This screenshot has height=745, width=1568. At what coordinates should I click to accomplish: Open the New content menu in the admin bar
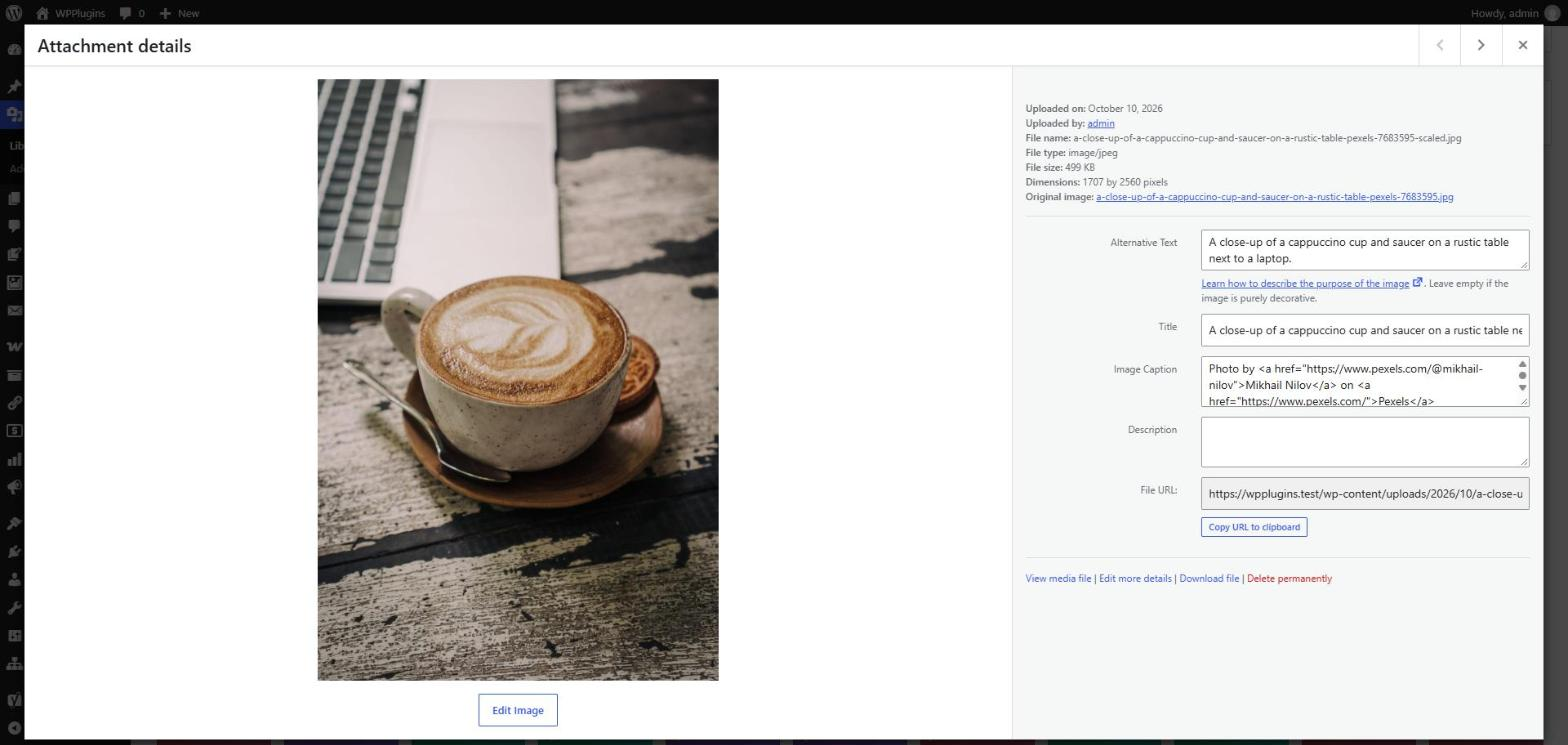[x=179, y=13]
